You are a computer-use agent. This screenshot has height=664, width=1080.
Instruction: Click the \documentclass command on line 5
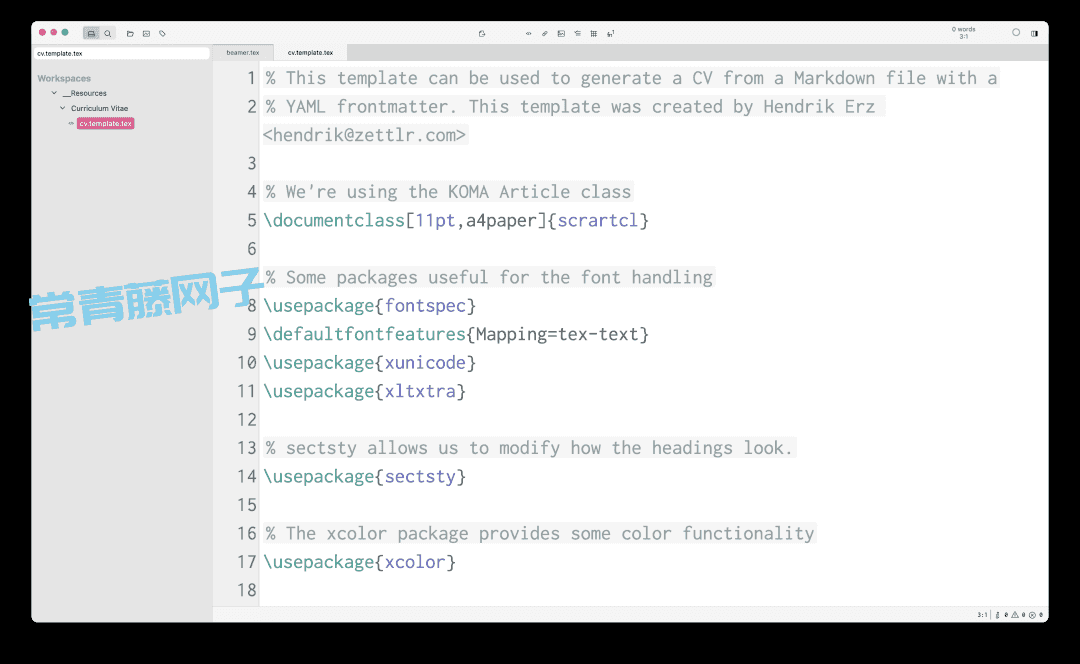334,220
